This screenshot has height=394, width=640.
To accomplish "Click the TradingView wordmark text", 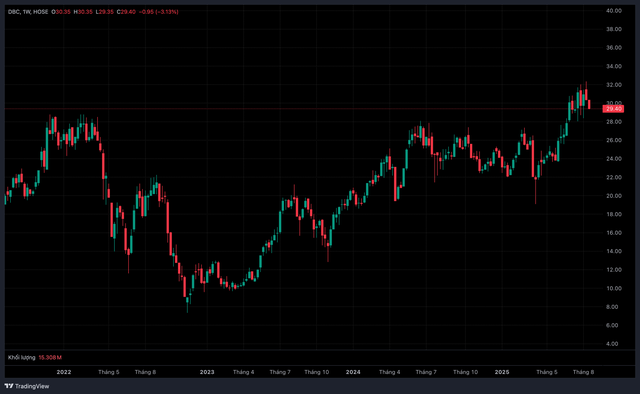I will coord(32,386).
